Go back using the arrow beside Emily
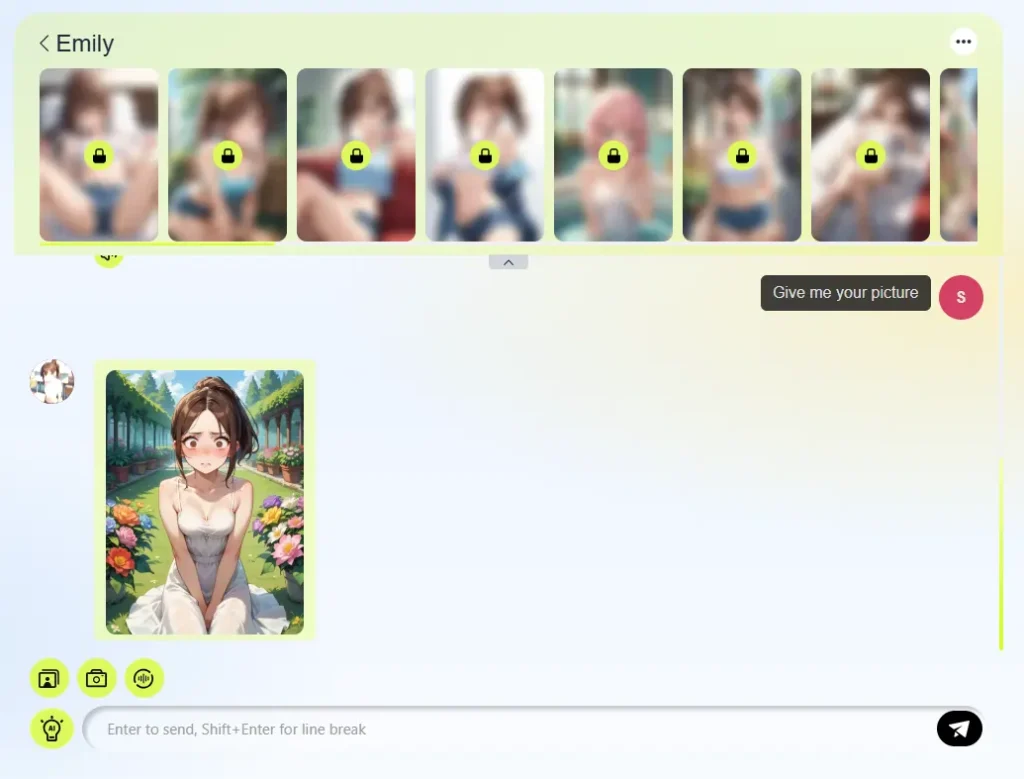1024x779 pixels. click(x=44, y=43)
